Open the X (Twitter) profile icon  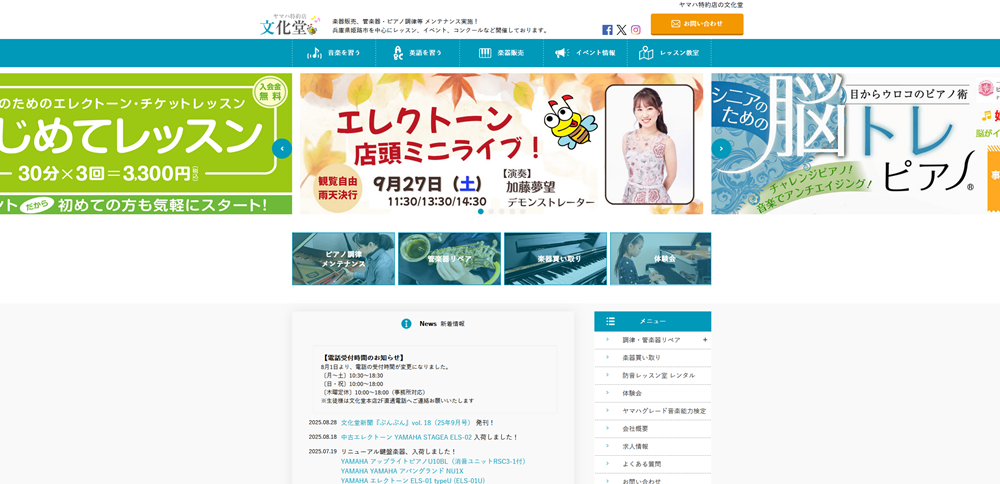(x=621, y=30)
